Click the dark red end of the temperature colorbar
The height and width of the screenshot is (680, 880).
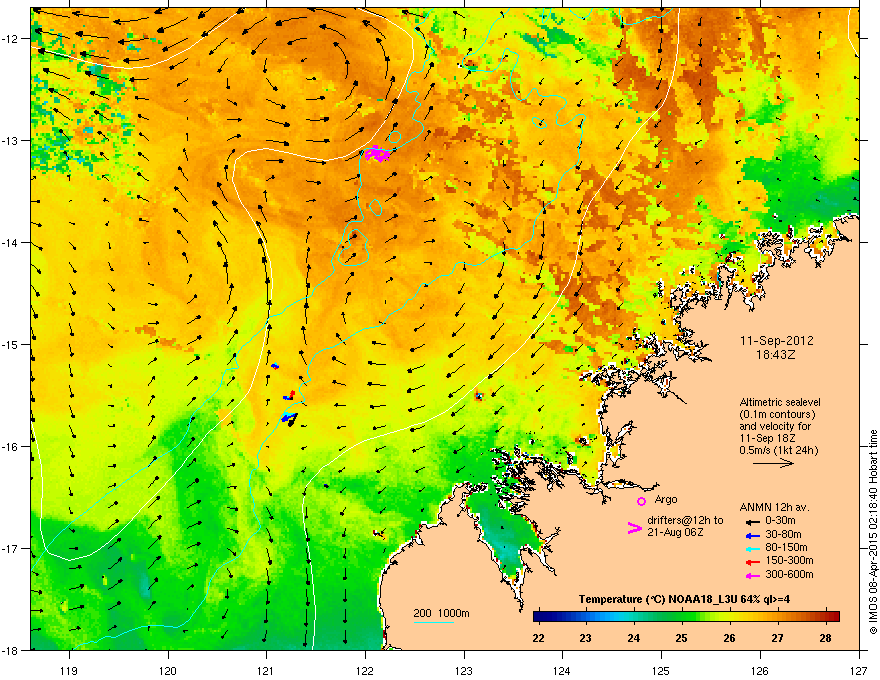834,616
